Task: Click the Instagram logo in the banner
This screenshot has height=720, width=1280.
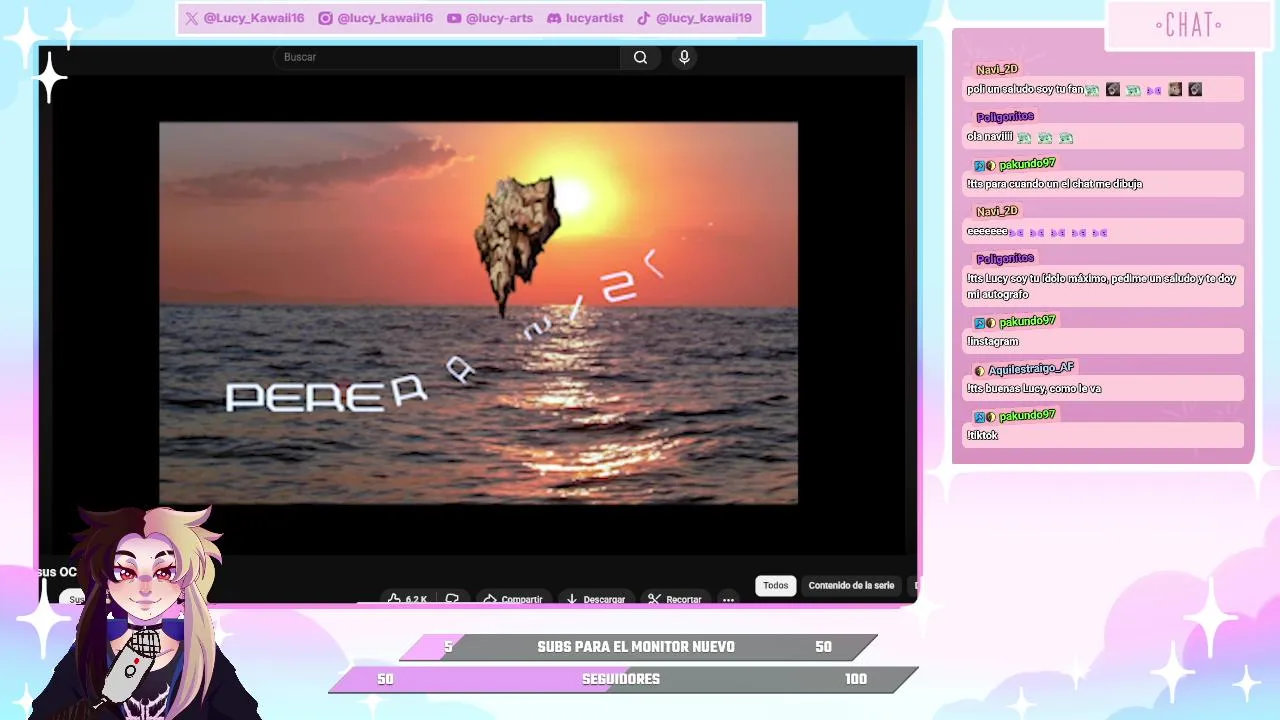Action: pos(325,18)
